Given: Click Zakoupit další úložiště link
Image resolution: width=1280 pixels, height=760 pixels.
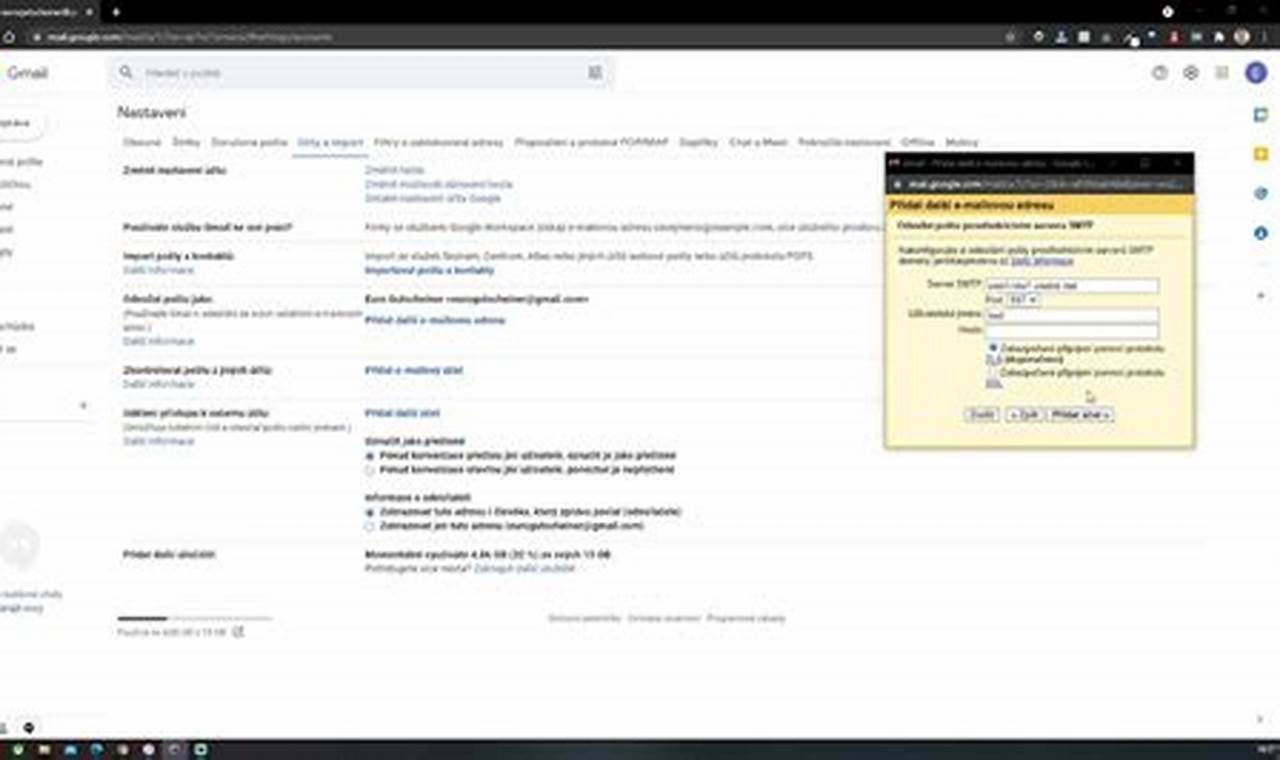Looking at the screenshot, I should click(x=525, y=569).
